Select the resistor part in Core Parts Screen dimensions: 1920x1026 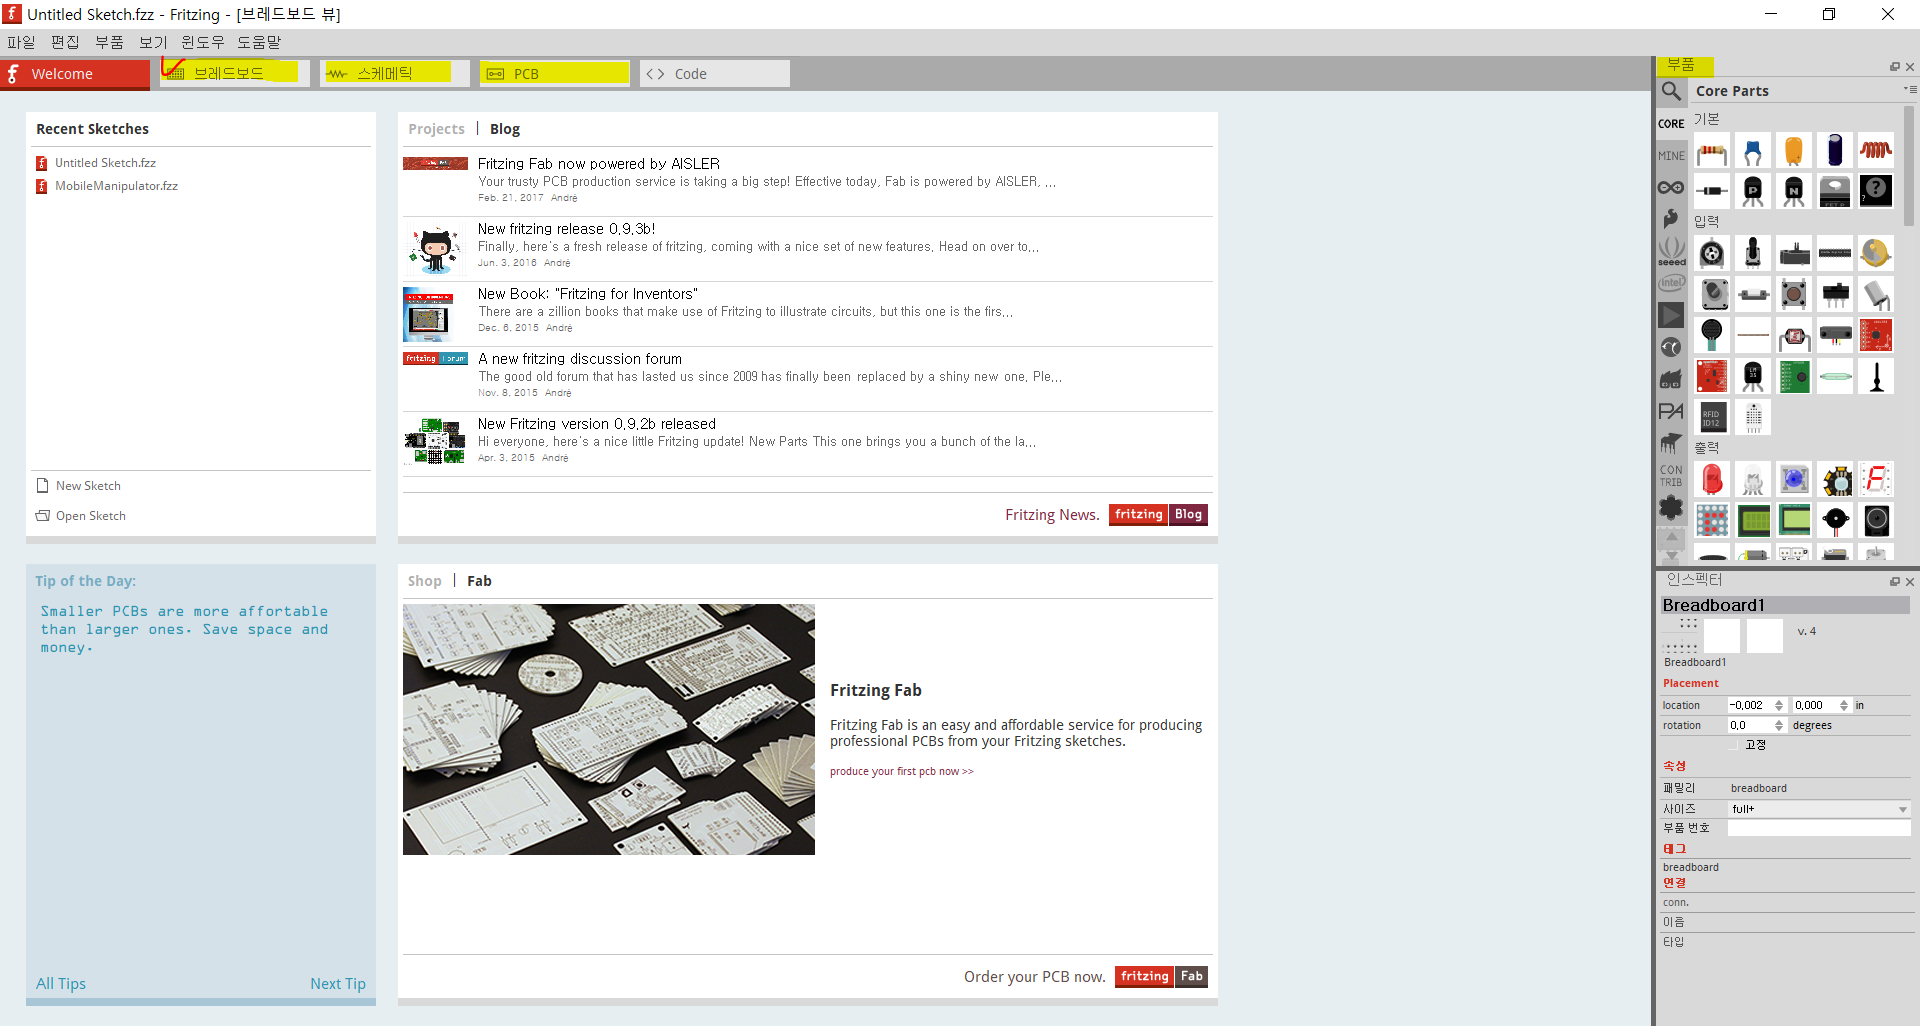(x=1712, y=152)
